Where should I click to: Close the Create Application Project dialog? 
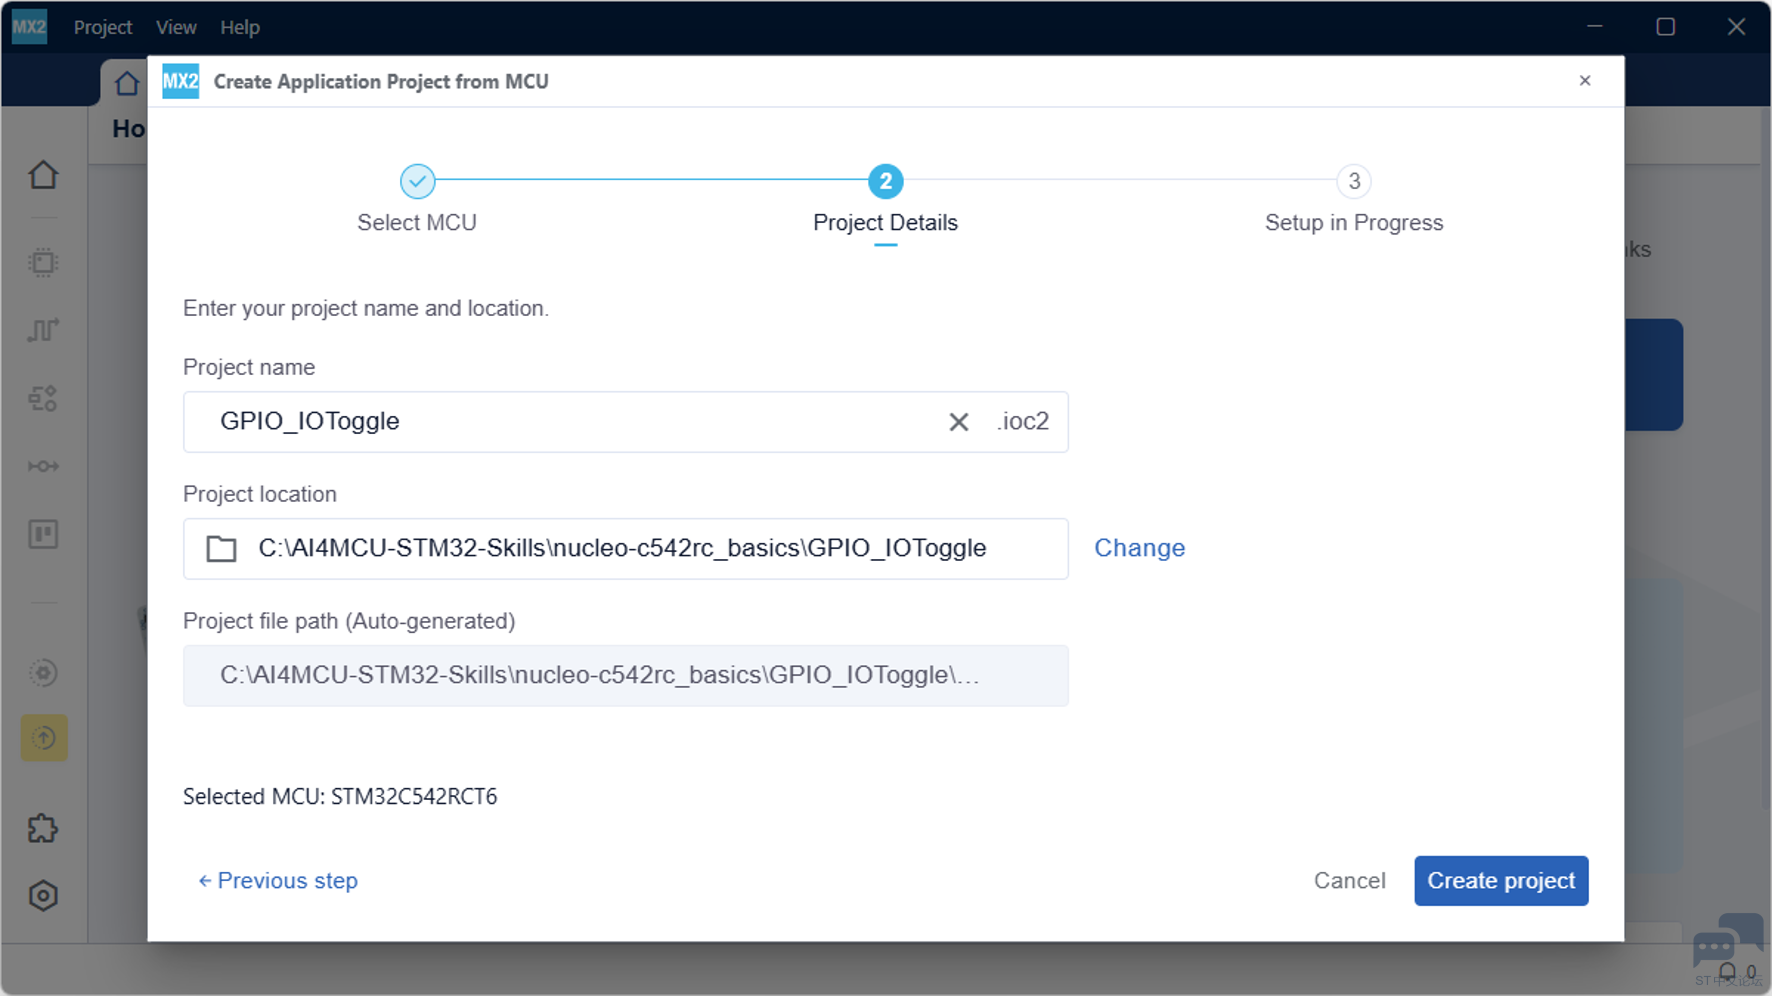[1585, 81]
